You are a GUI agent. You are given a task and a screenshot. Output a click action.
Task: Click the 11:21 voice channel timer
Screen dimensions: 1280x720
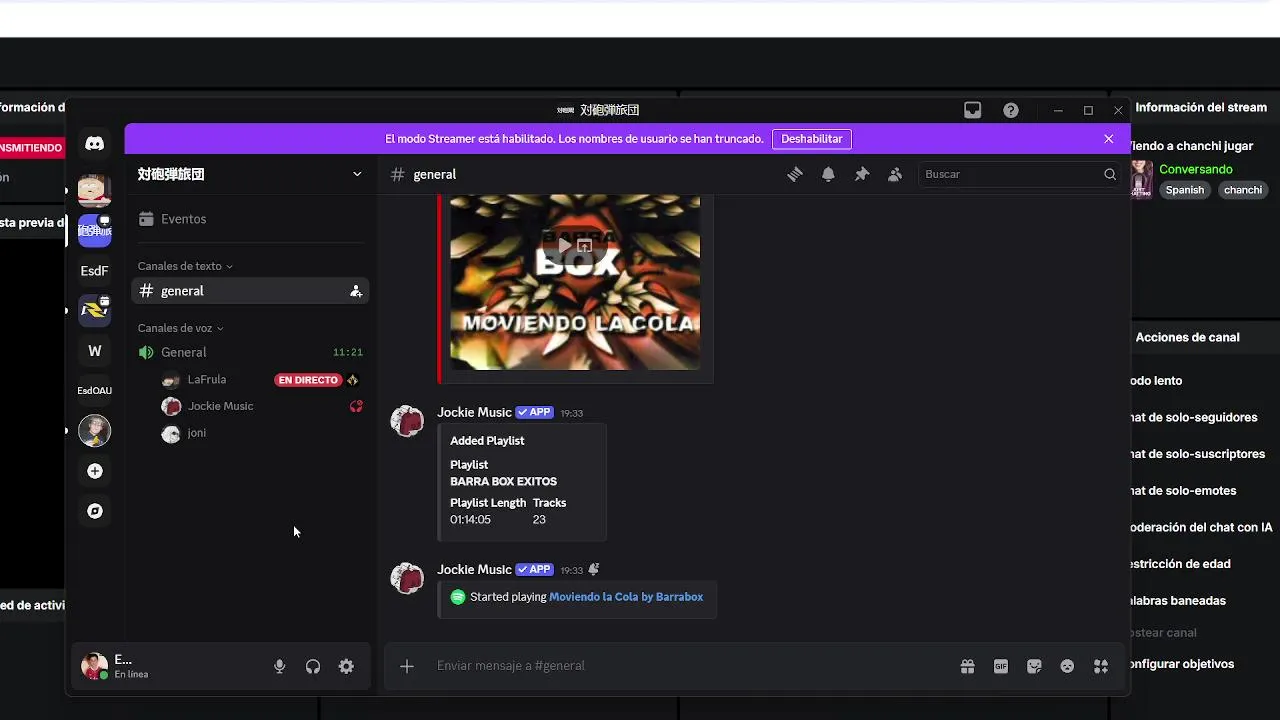tap(348, 352)
